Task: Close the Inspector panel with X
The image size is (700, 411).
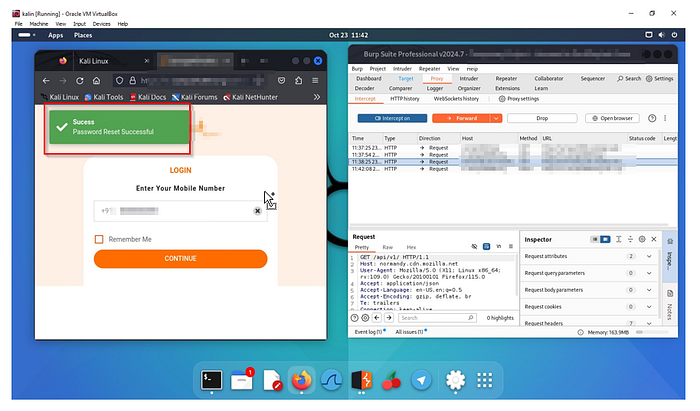Action: tap(654, 239)
